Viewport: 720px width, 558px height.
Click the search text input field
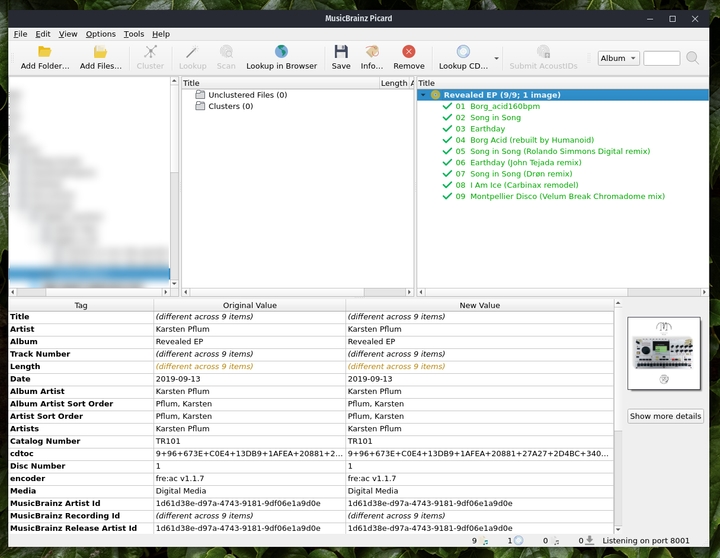coord(661,58)
